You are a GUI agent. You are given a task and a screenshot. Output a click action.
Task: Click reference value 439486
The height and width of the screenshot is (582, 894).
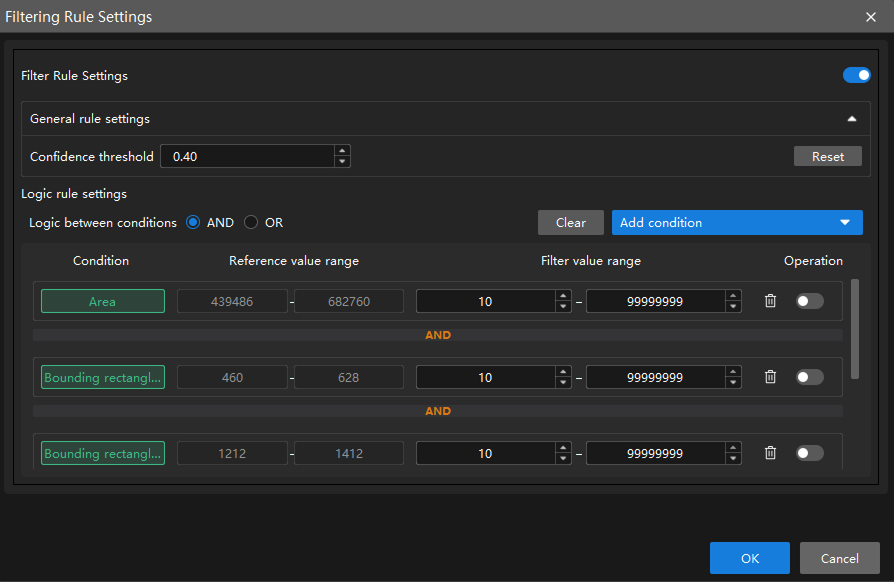(x=232, y=301)
